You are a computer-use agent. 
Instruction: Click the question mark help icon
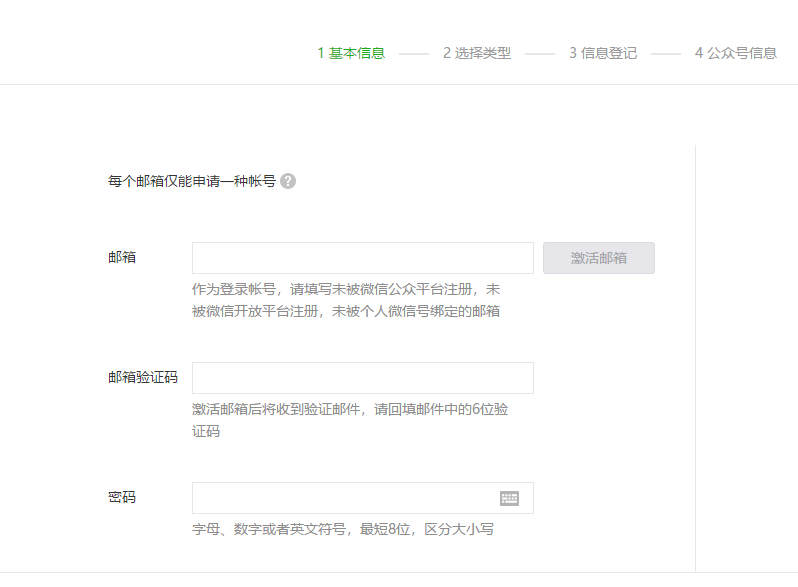point(288,181)
